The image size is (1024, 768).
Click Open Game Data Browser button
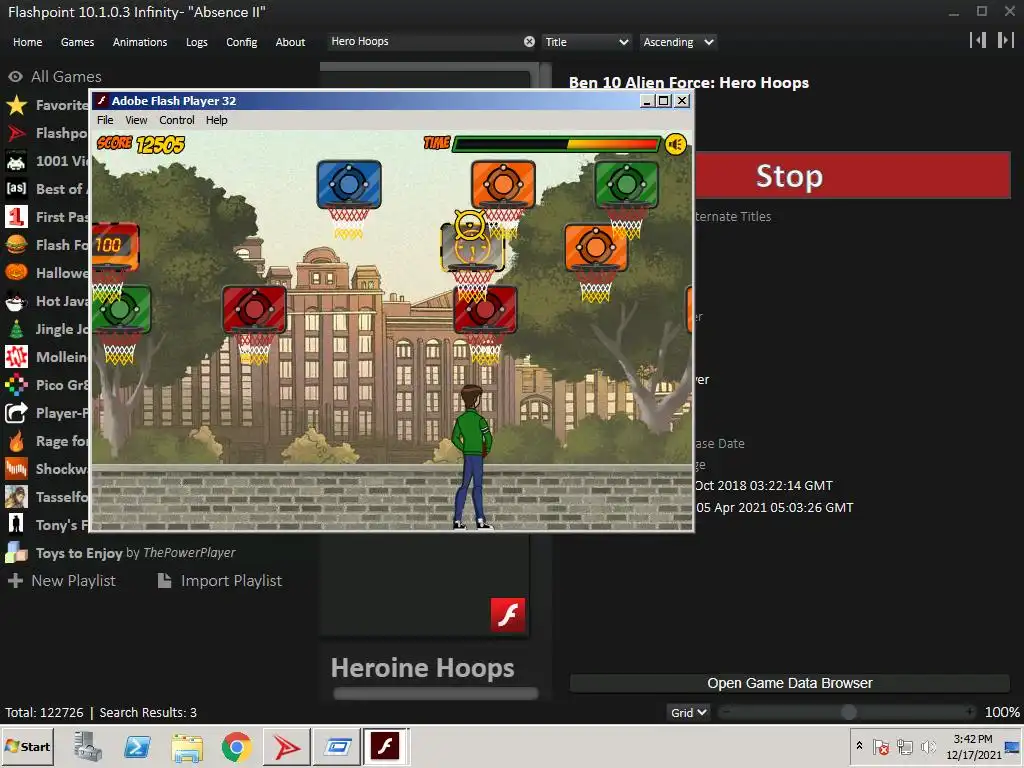click(x=790, y=683)
